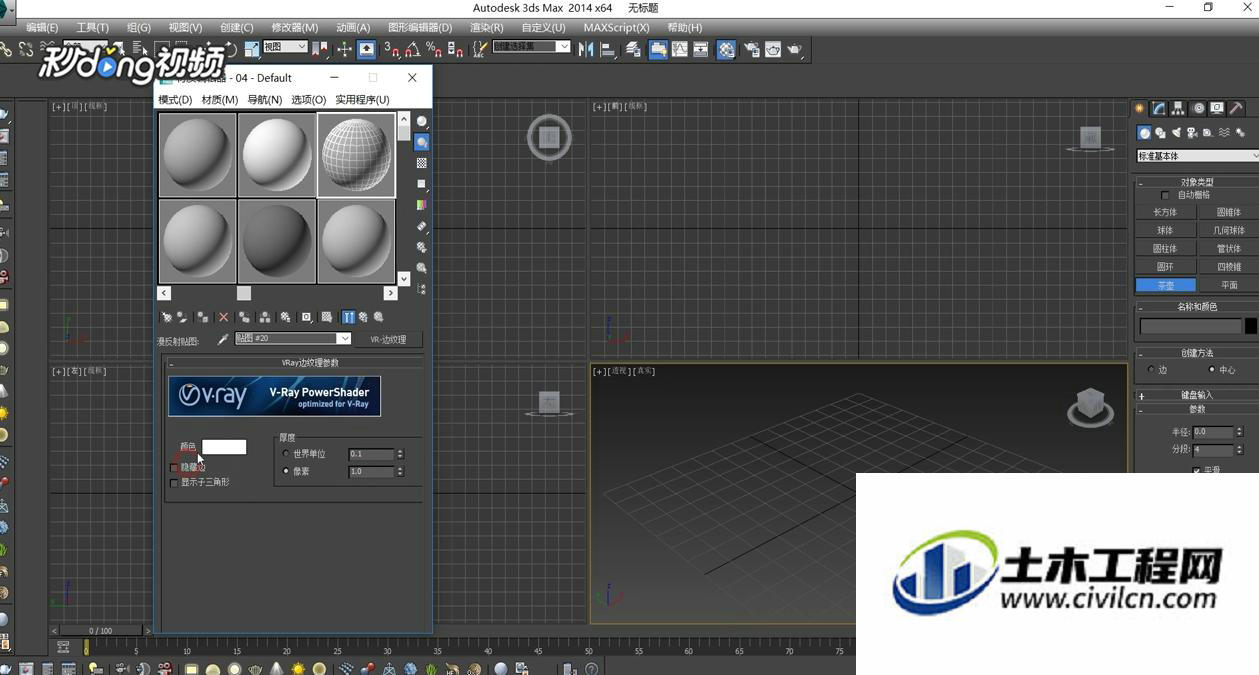1259x675 pixels.
Task: Open the 修改器(M) menu
Action: (294, 27)
